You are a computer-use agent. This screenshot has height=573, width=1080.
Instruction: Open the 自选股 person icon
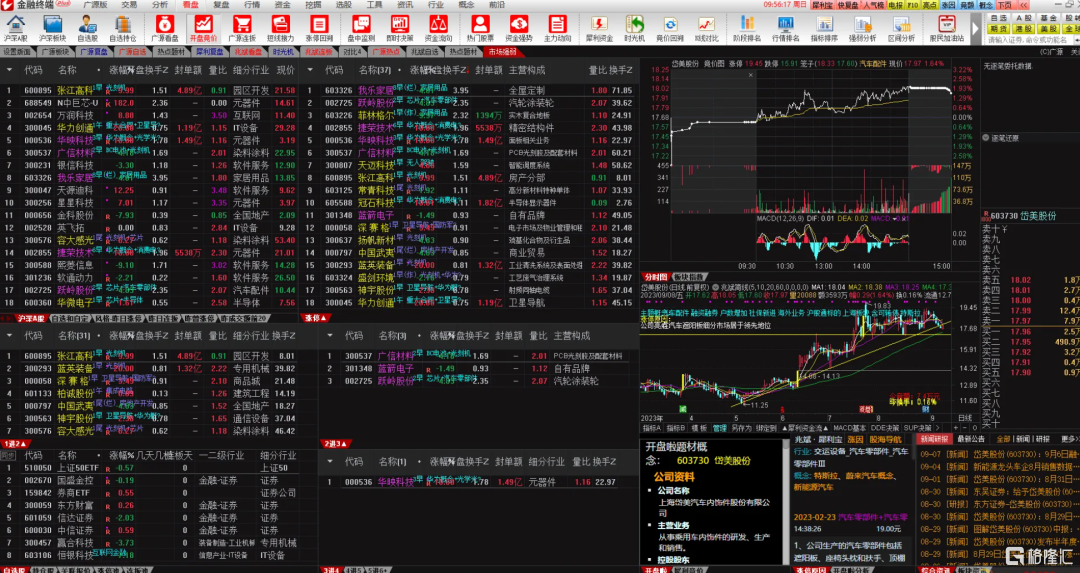tap(87, 26)
